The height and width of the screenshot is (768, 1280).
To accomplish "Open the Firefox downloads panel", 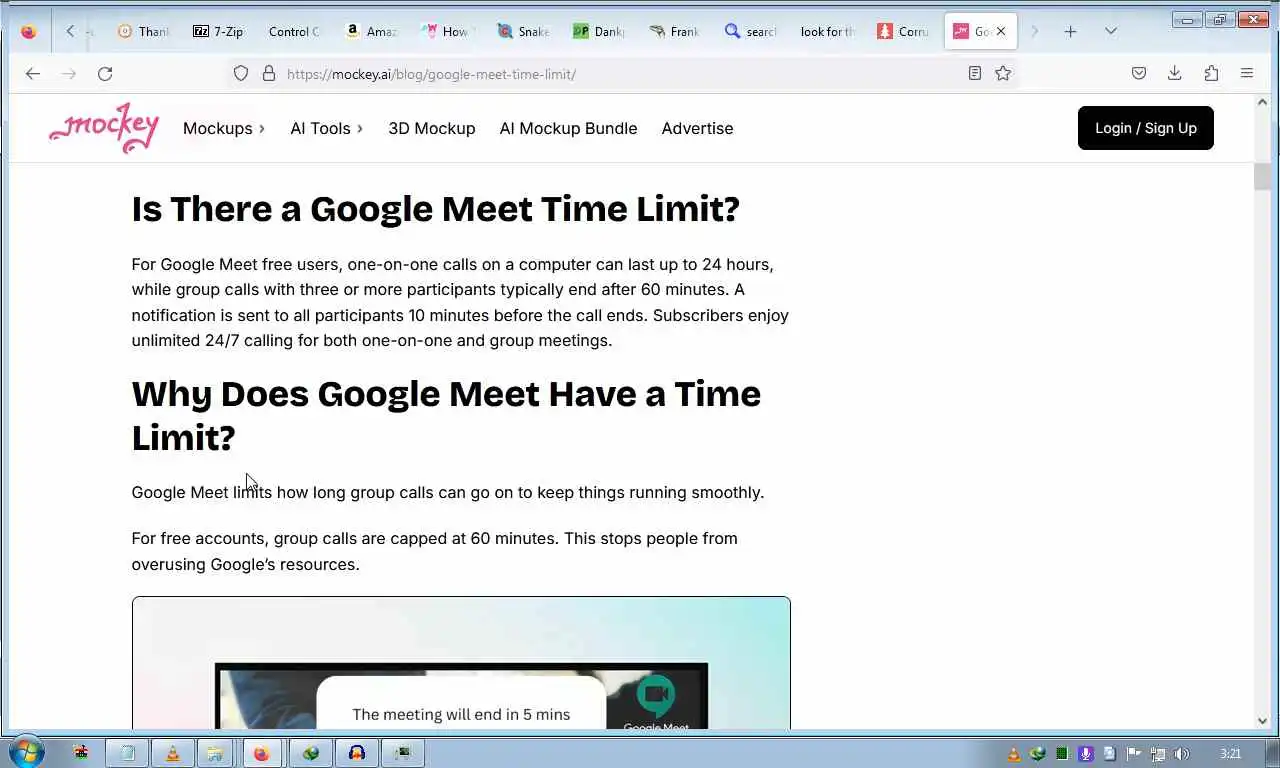I will (x=1175, y=74).
